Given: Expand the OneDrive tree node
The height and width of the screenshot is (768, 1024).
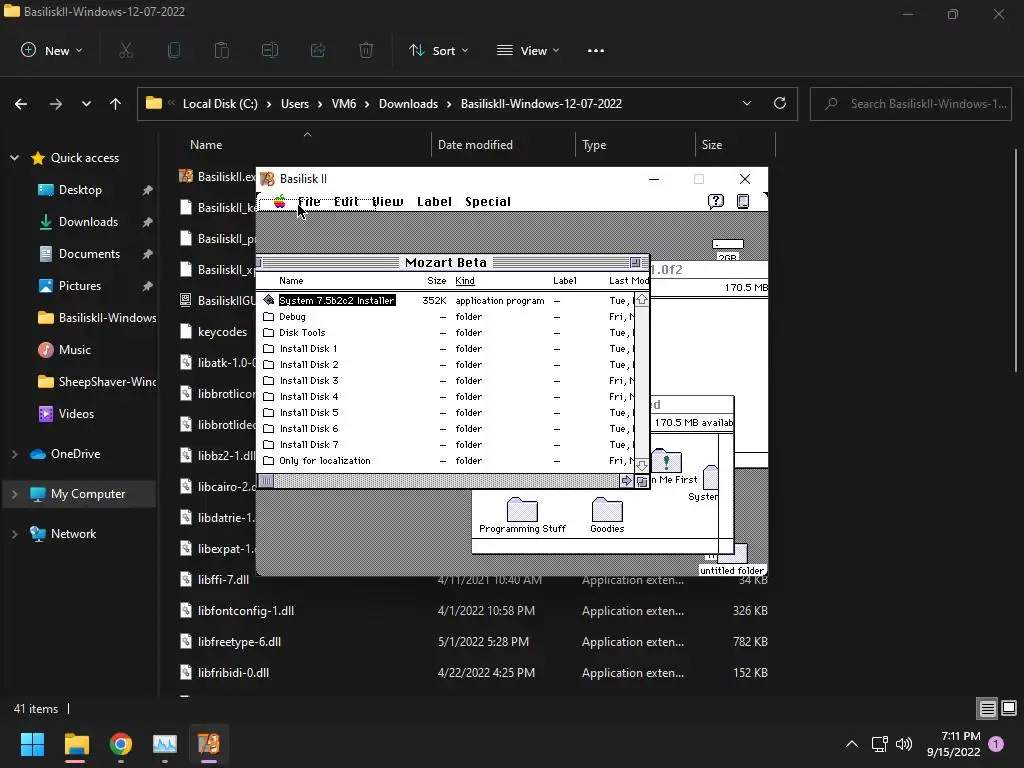Looking at the screenshot, I should coord(14,454).
